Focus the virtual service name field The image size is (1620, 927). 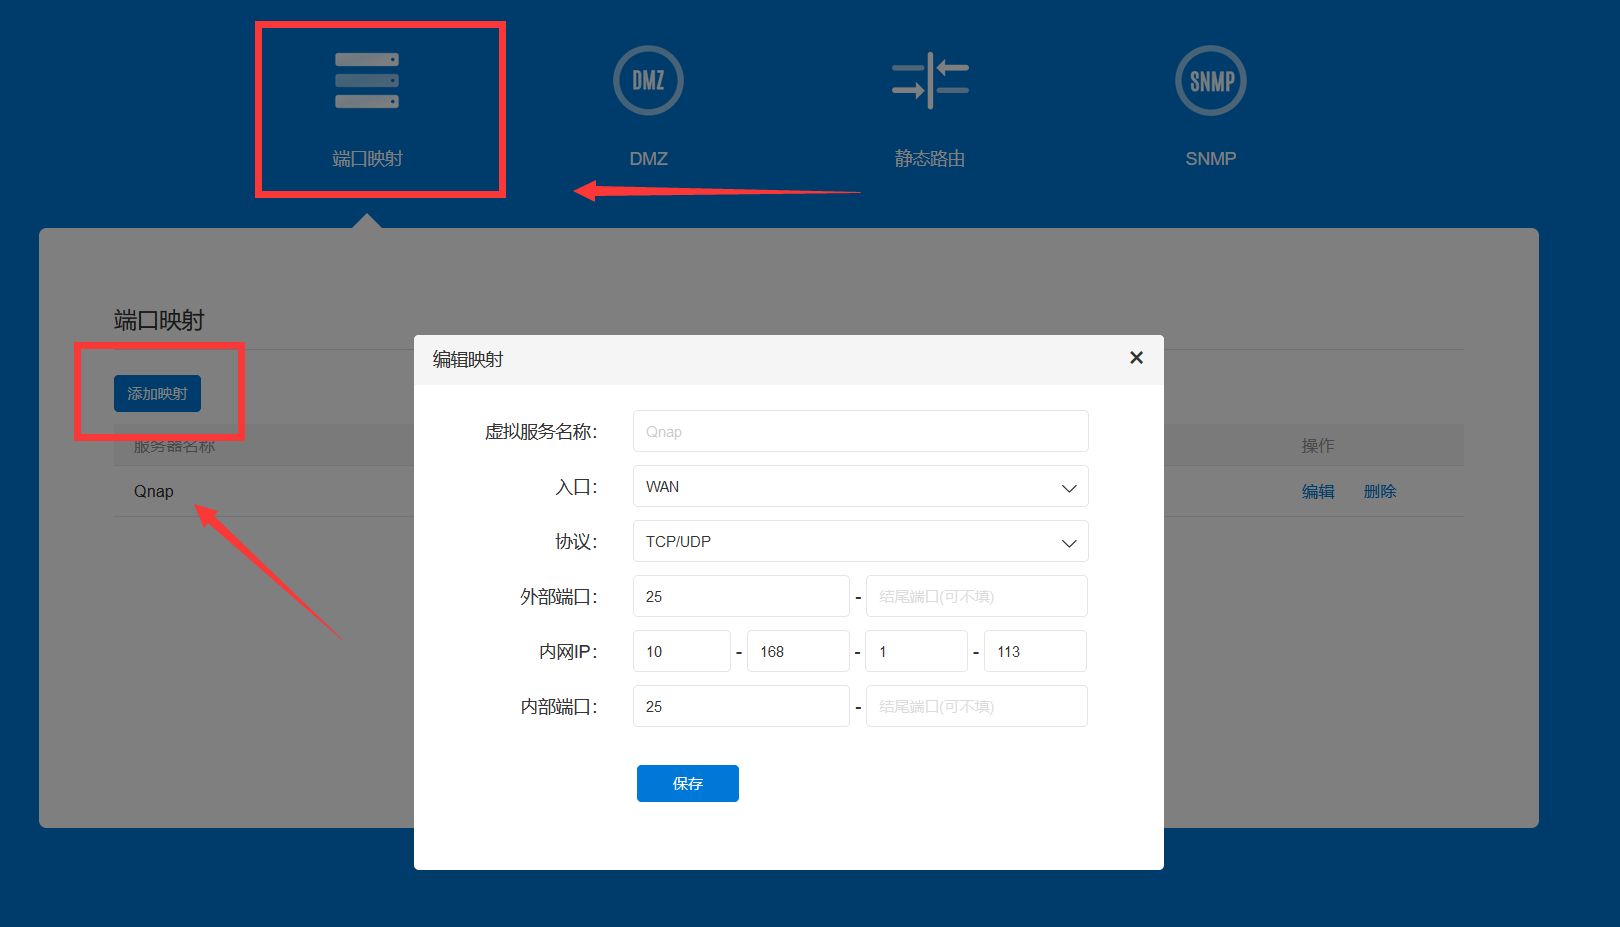coord(861,432)
